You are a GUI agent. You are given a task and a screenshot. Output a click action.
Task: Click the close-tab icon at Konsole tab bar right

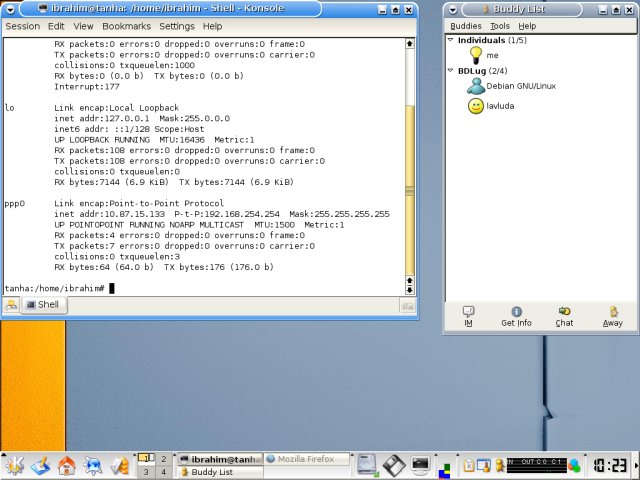[x=408, y=306]
